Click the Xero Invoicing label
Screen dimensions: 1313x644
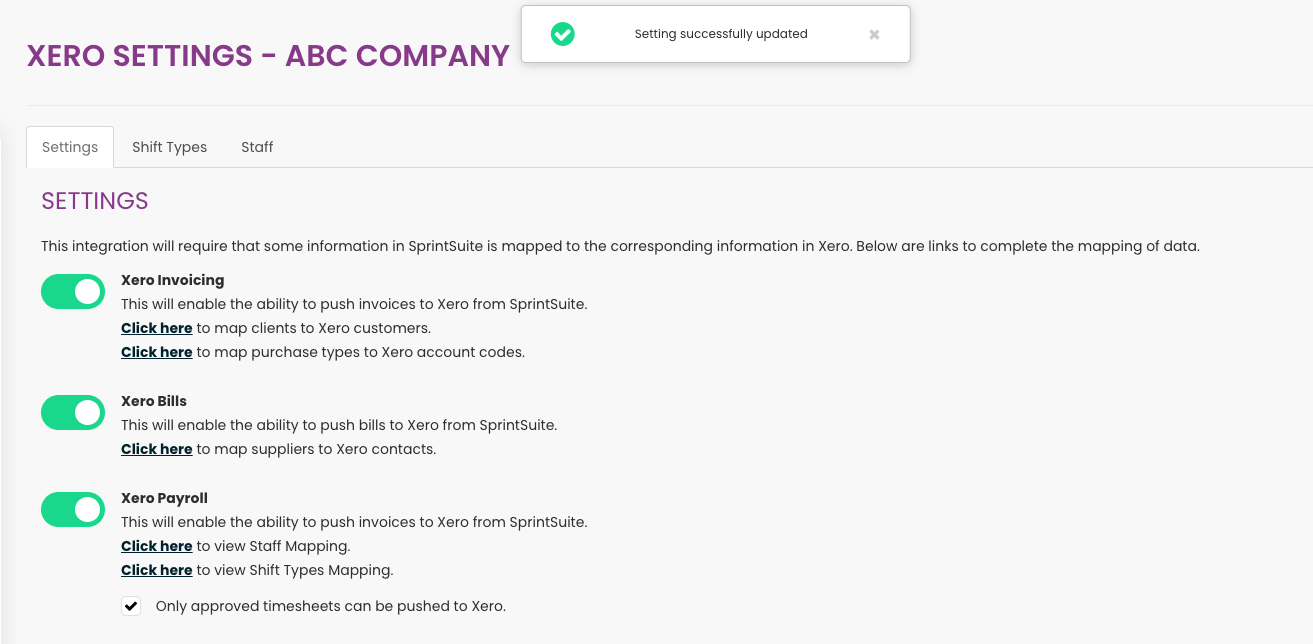pos(173,280)
